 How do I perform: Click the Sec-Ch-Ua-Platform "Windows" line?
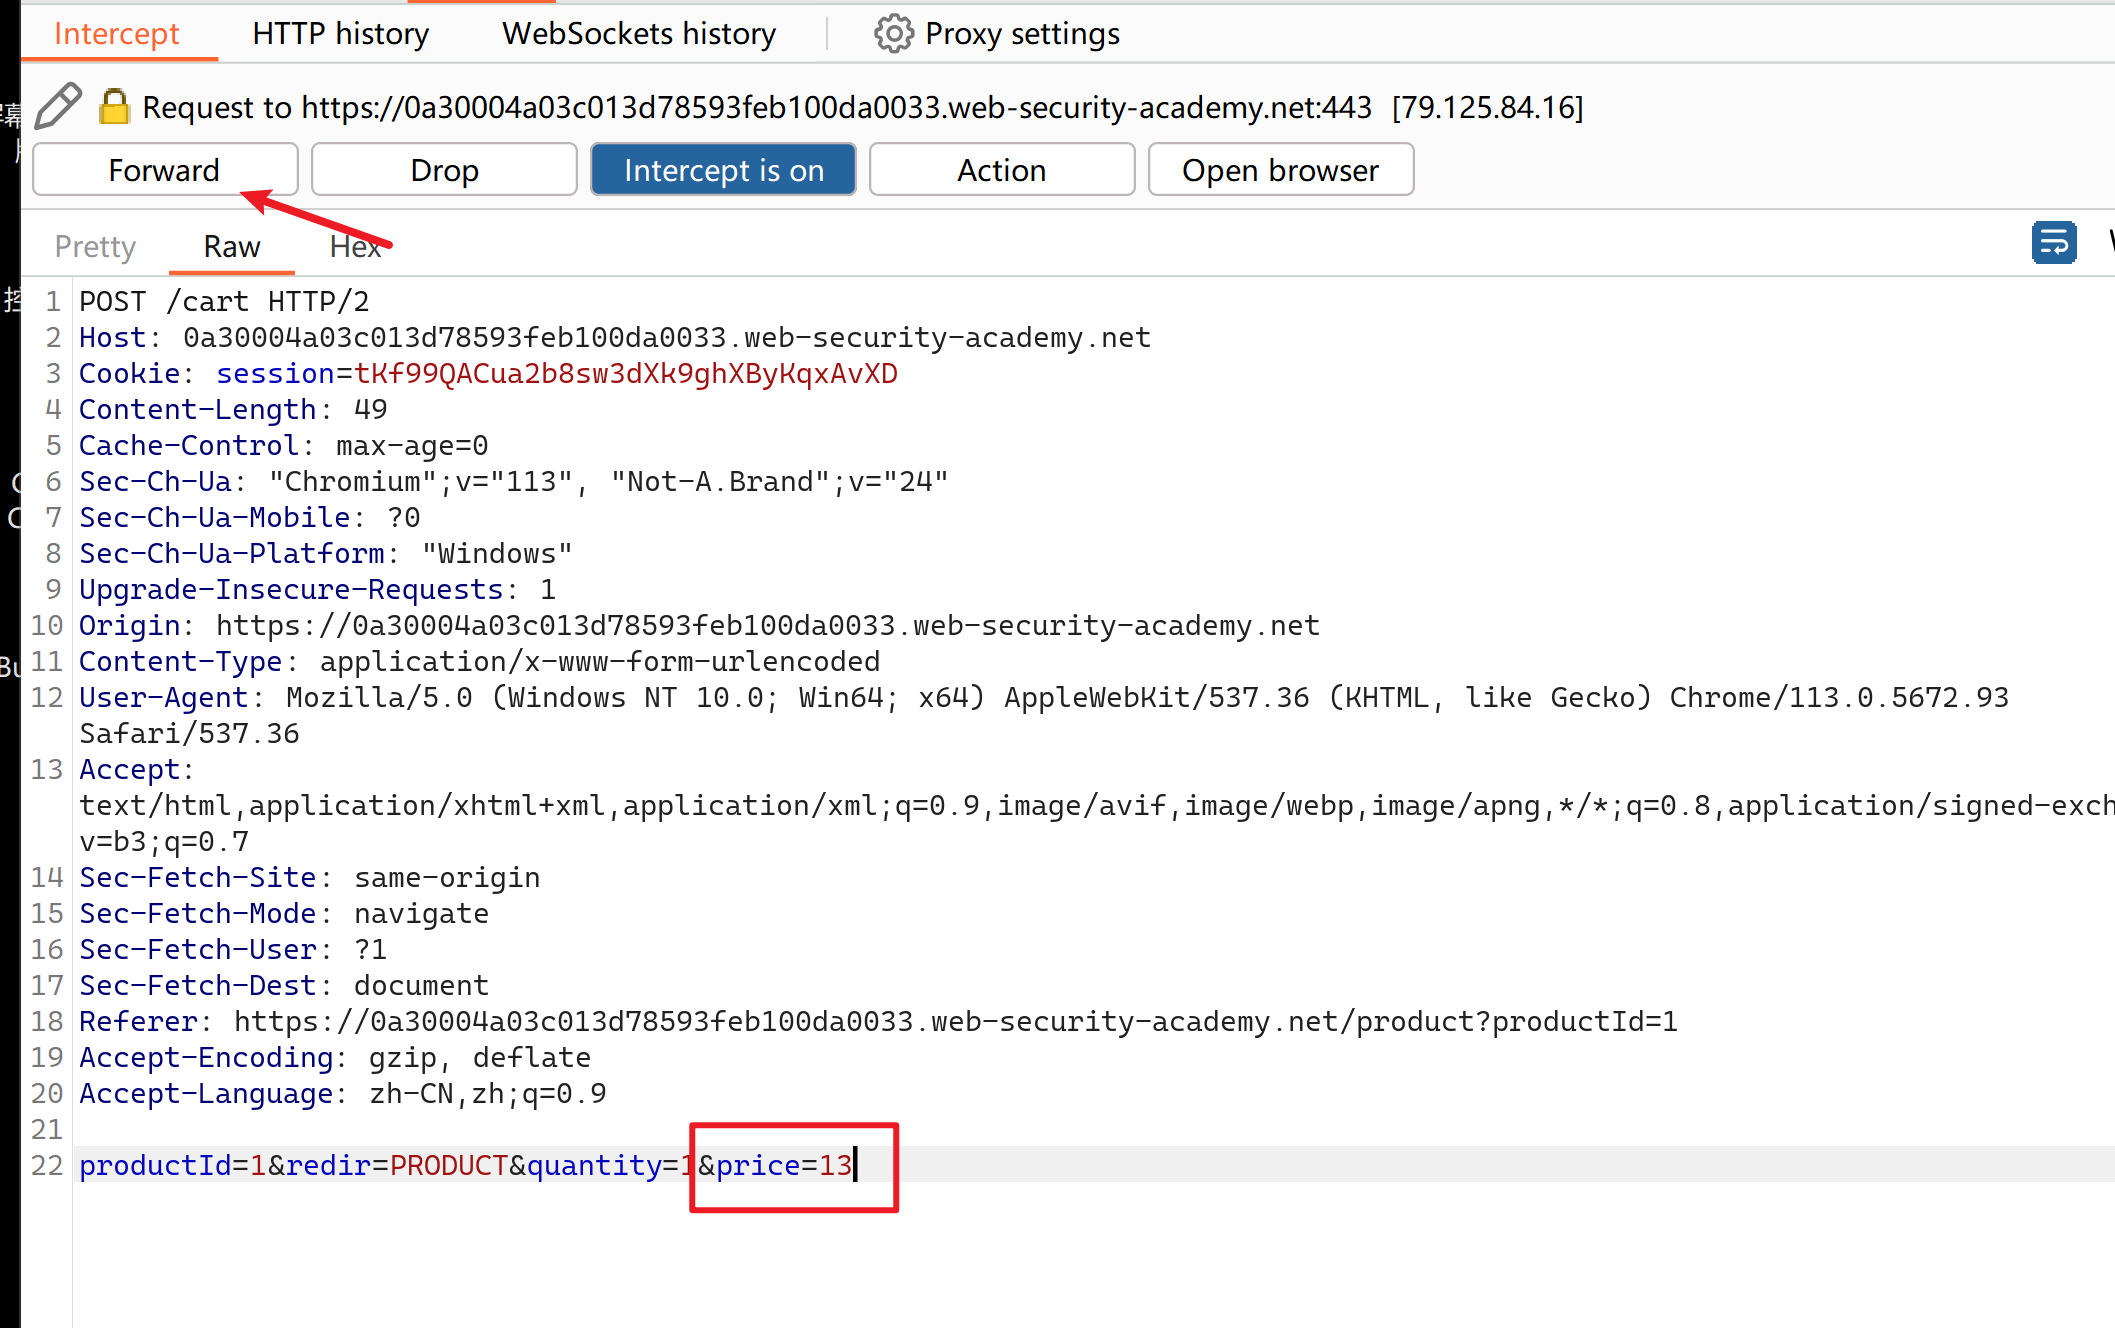click(x=326, y=553)
